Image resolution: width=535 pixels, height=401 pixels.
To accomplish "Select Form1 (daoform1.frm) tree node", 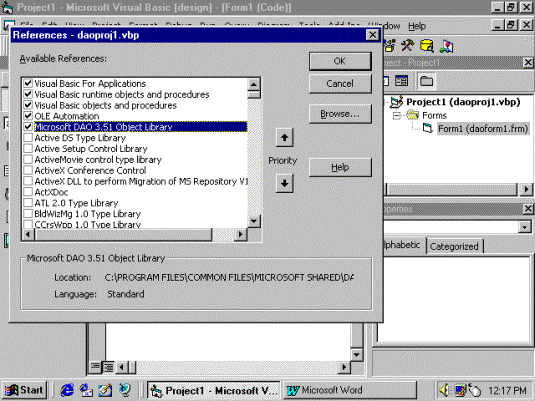I will [483, 129].
